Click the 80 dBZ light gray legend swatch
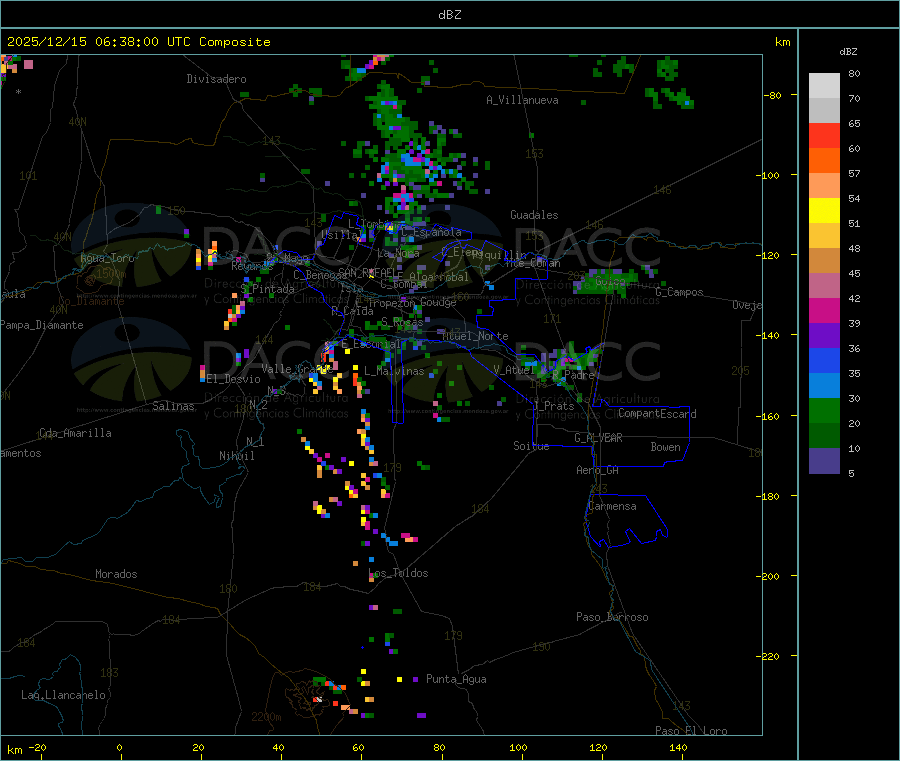Image resolution: width=900 pixels, height=761 pixels. (824, 85)
